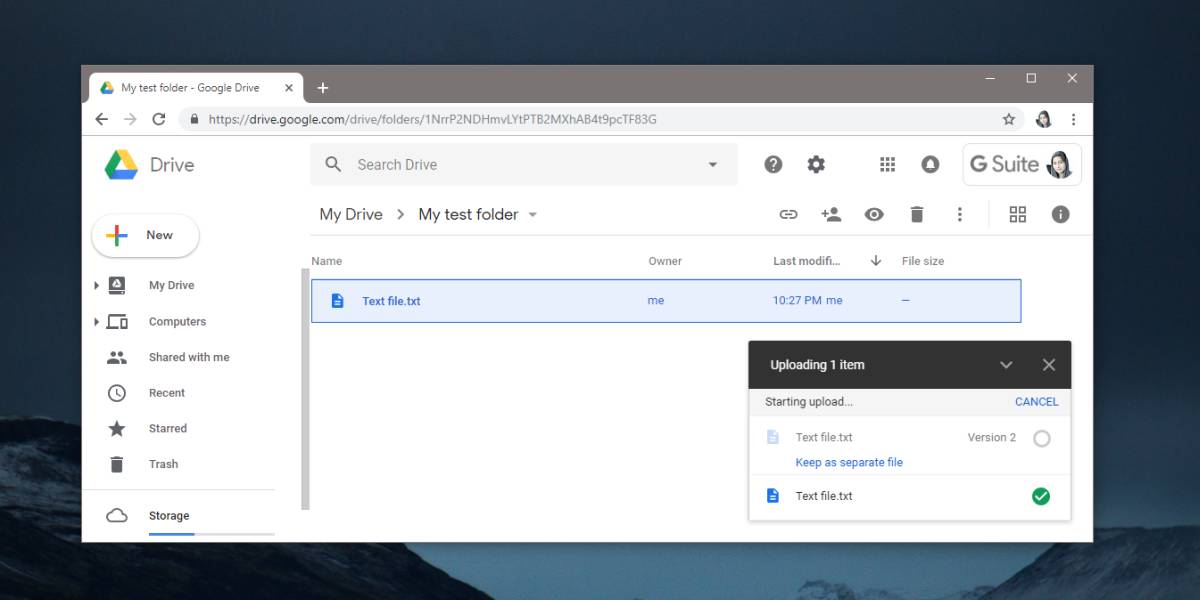
Task: Switch to grid view layout
Action: click(1018, 214)
